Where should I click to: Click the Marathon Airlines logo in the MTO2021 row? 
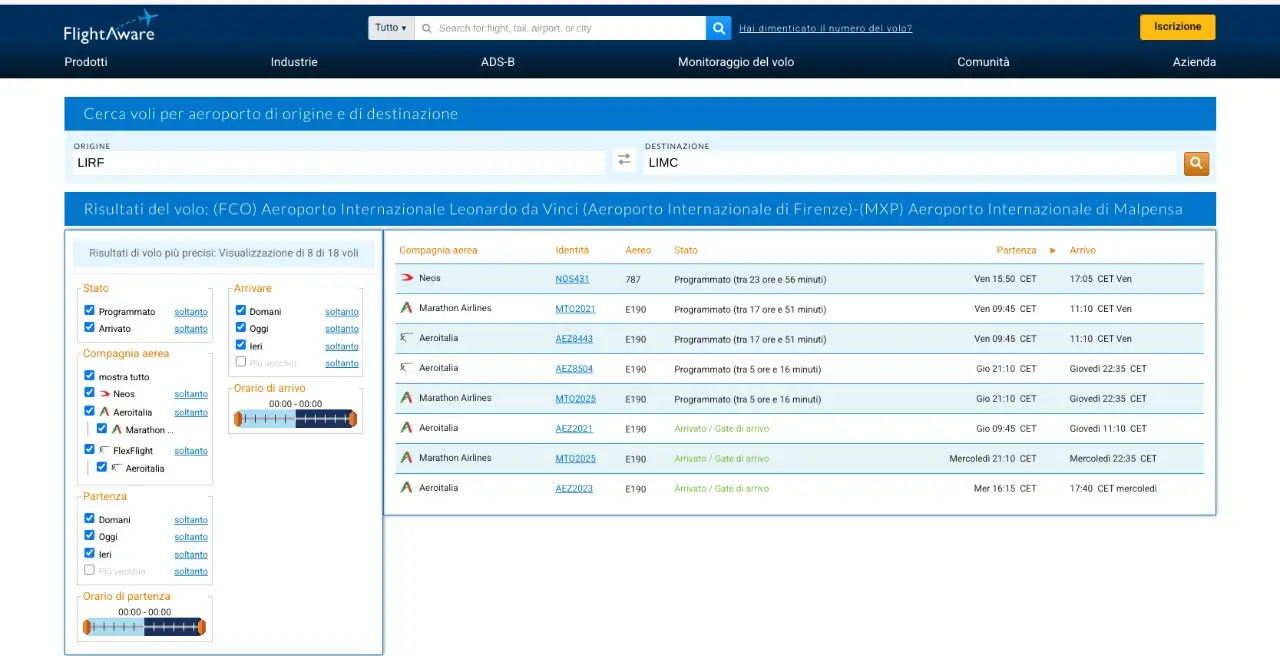(x=406, y=308)
